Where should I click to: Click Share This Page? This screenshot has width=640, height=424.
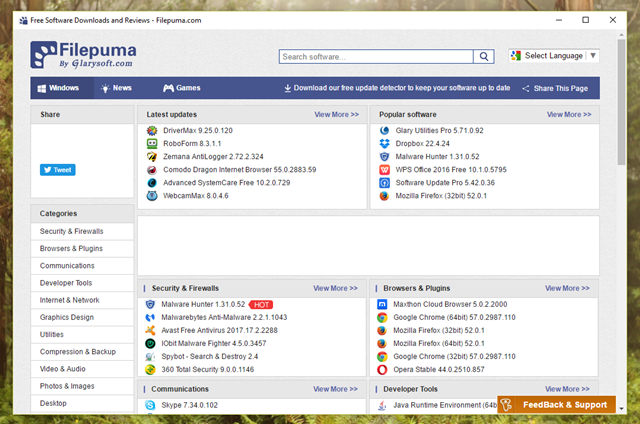click(x=555, y=89)
